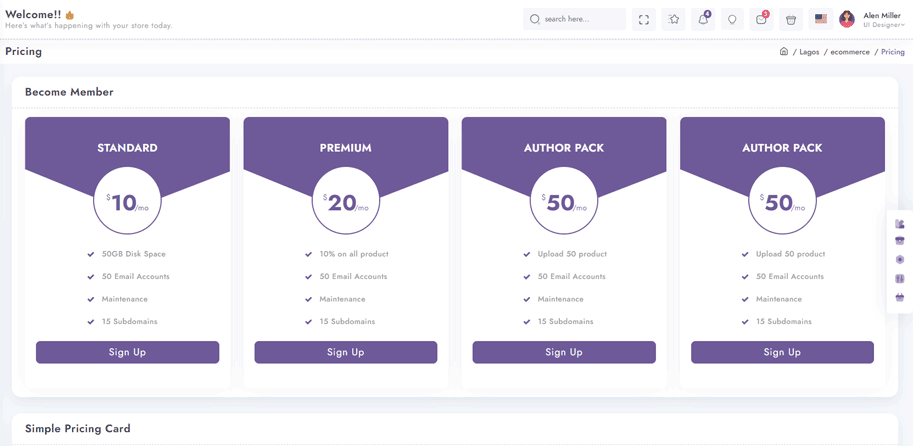Toggle the light bulb theme icon

(x=732, y=19)
